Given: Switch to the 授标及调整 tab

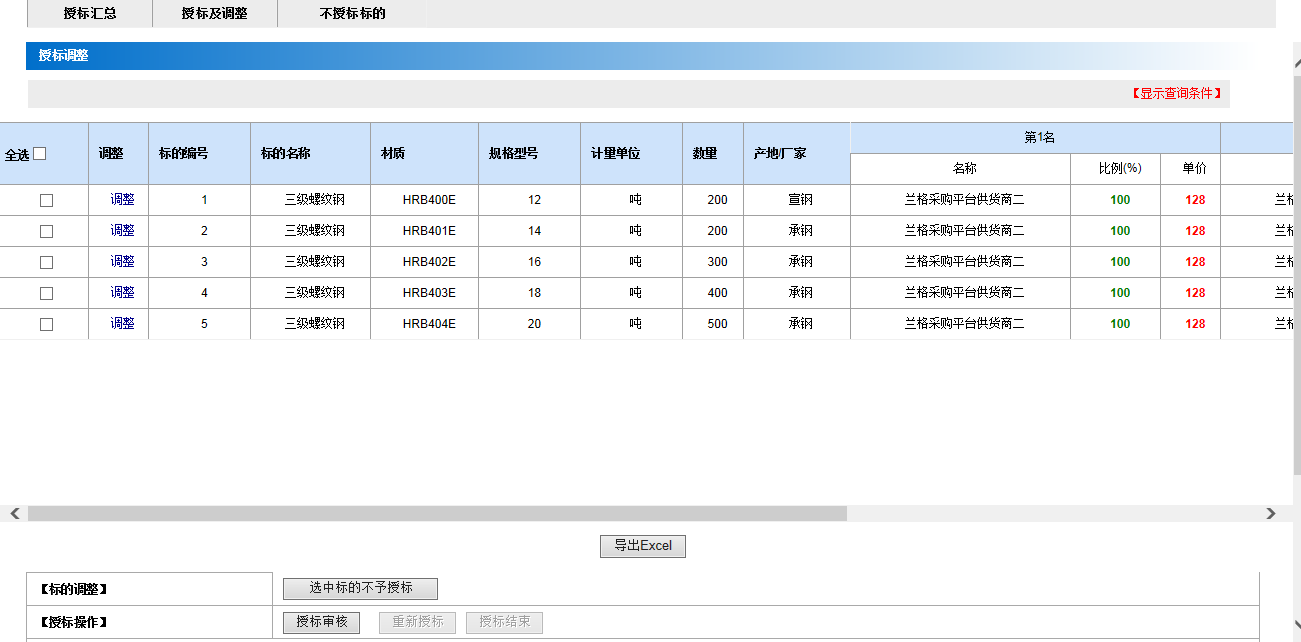Looking at the screenshot, I should [x=214, y=14].
